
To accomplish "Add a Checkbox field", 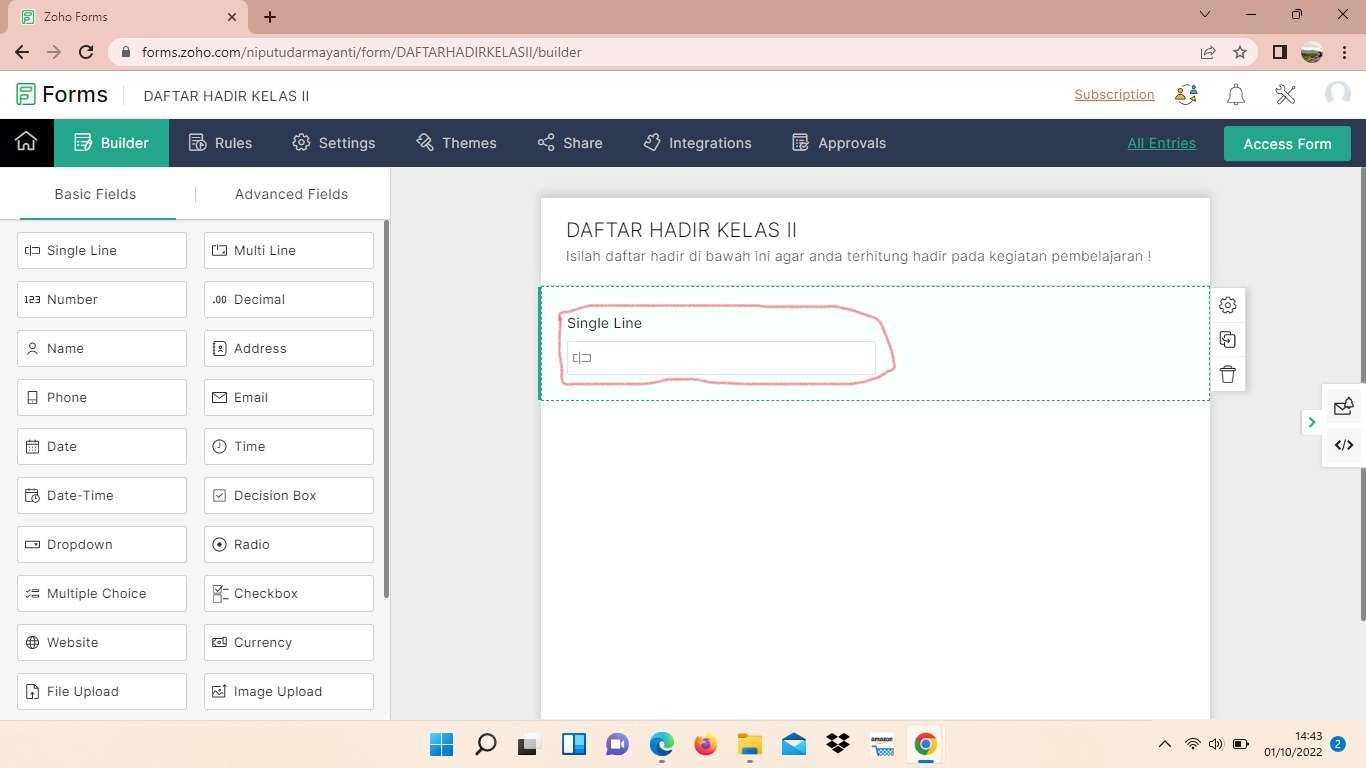I will 289,594.
